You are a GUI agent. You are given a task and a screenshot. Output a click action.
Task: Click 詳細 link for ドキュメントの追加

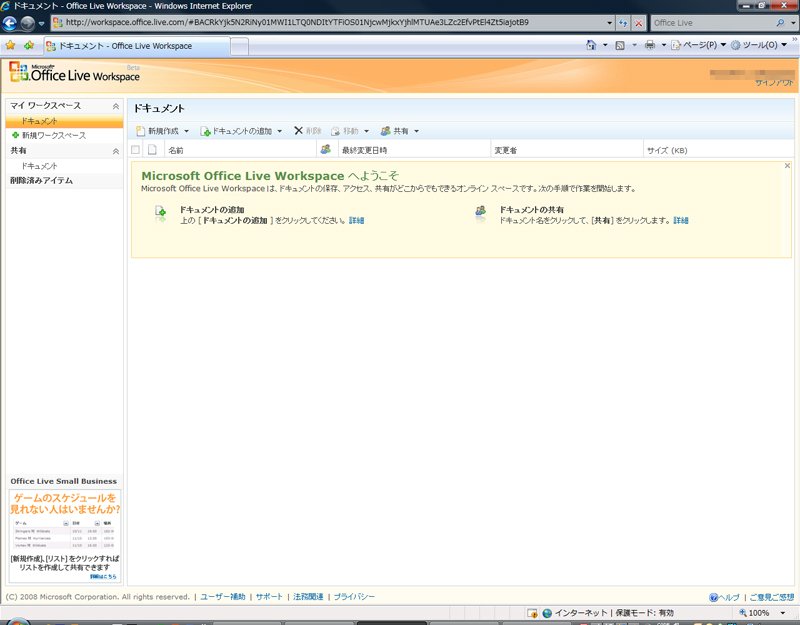(x=356, y=220)
